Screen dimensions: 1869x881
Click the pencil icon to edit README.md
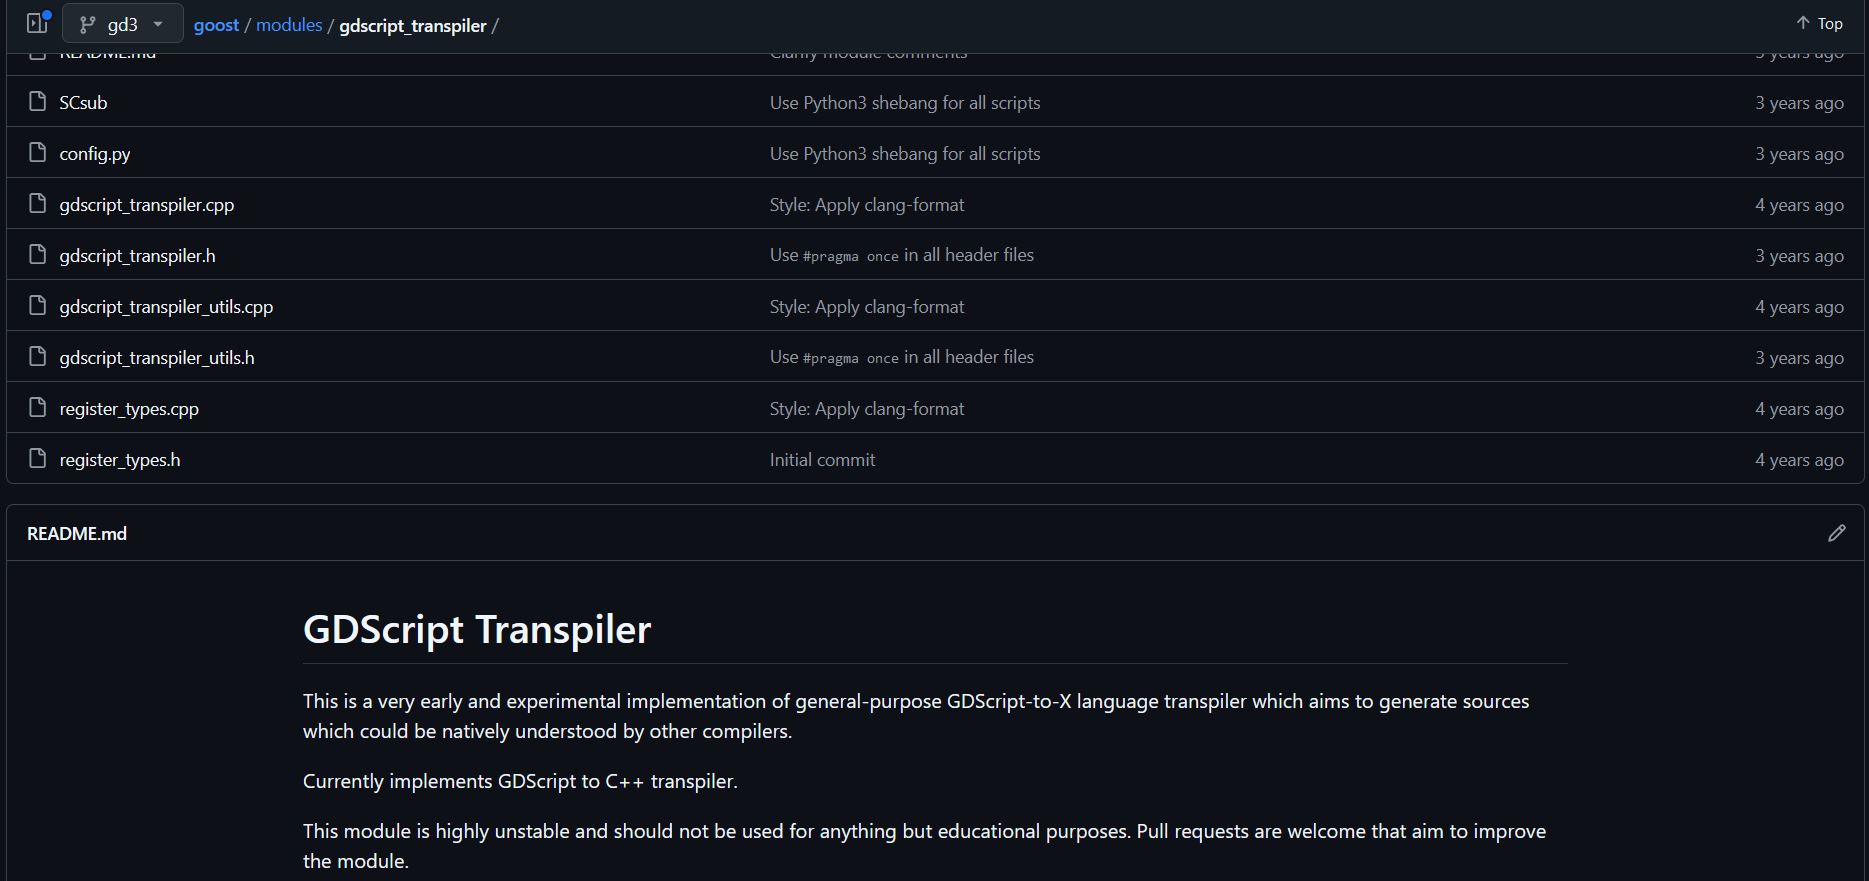coord(1836,533)
